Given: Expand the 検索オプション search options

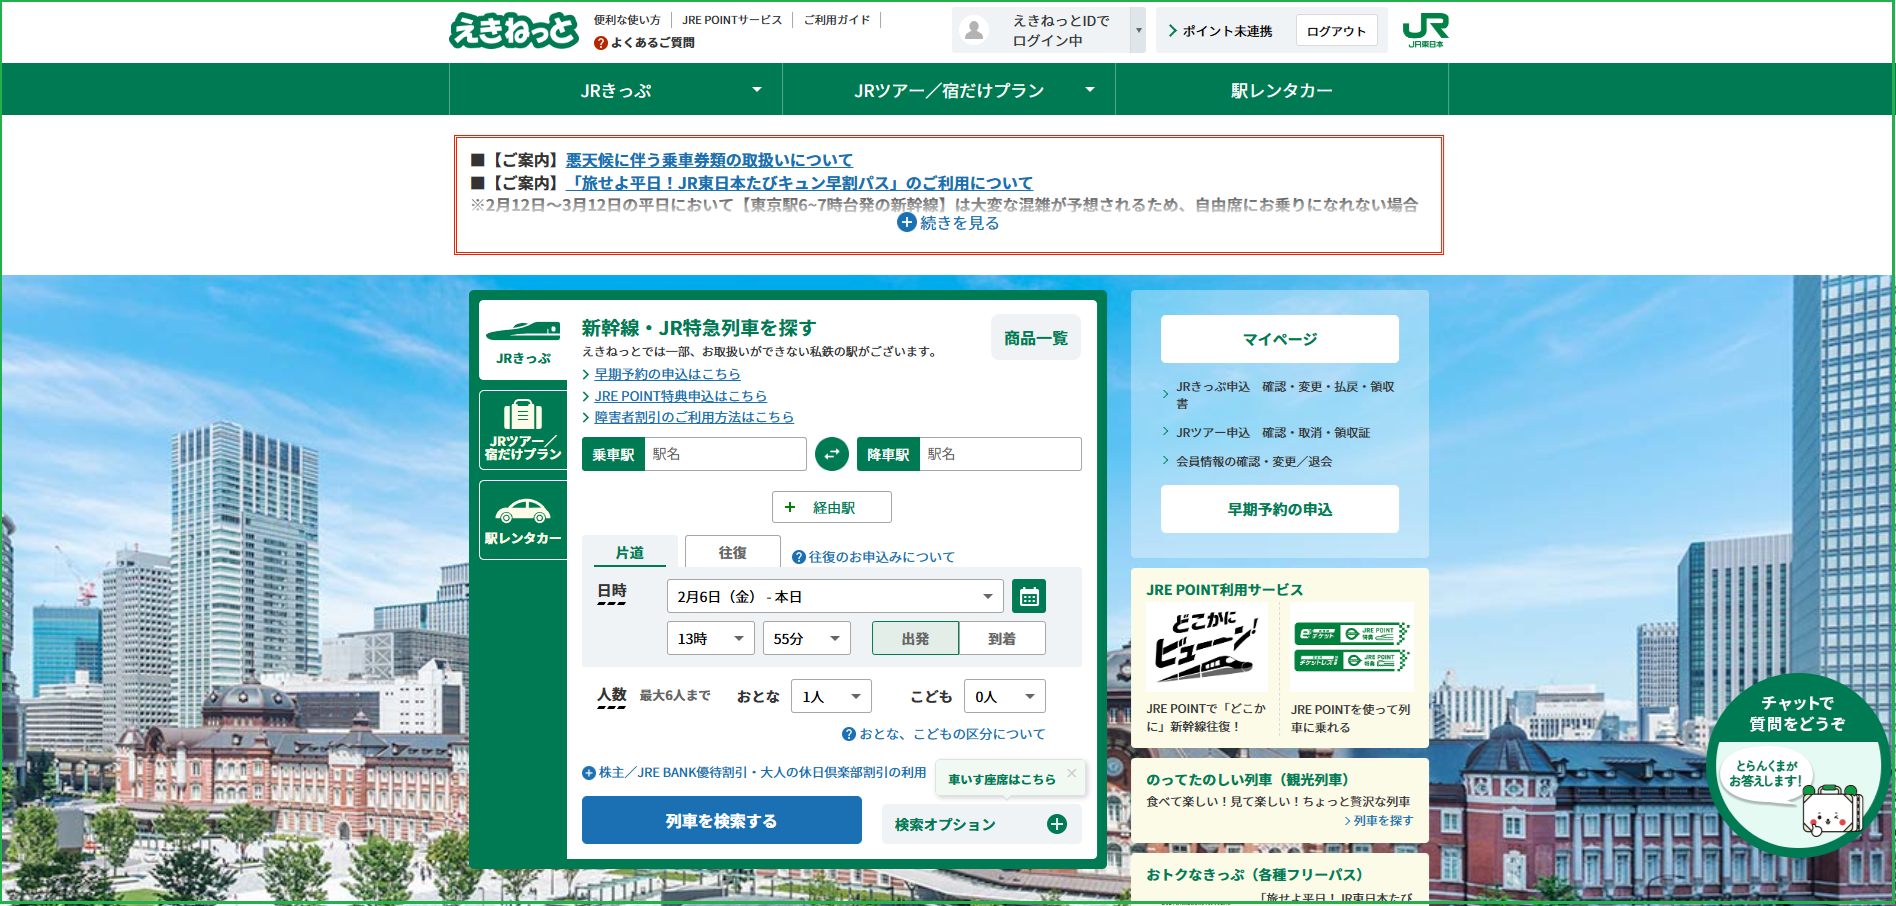Looking at the screenshot, I should click(980, 824).
